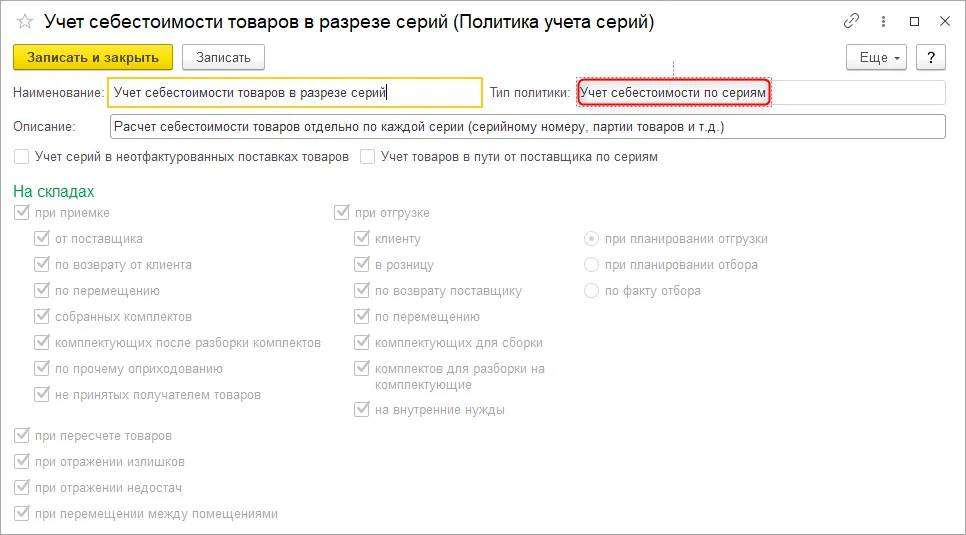Viewport: 966px width, 535px height.
Task: Click Записать и закрыть button
Action: click(x=93, y=57)
